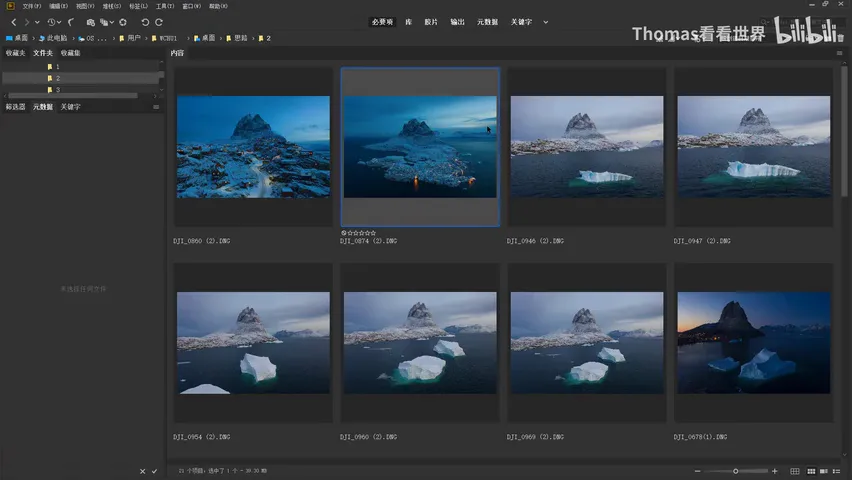Open the 标签 menu
The image size is (852, 480).
tap(138, 6)
